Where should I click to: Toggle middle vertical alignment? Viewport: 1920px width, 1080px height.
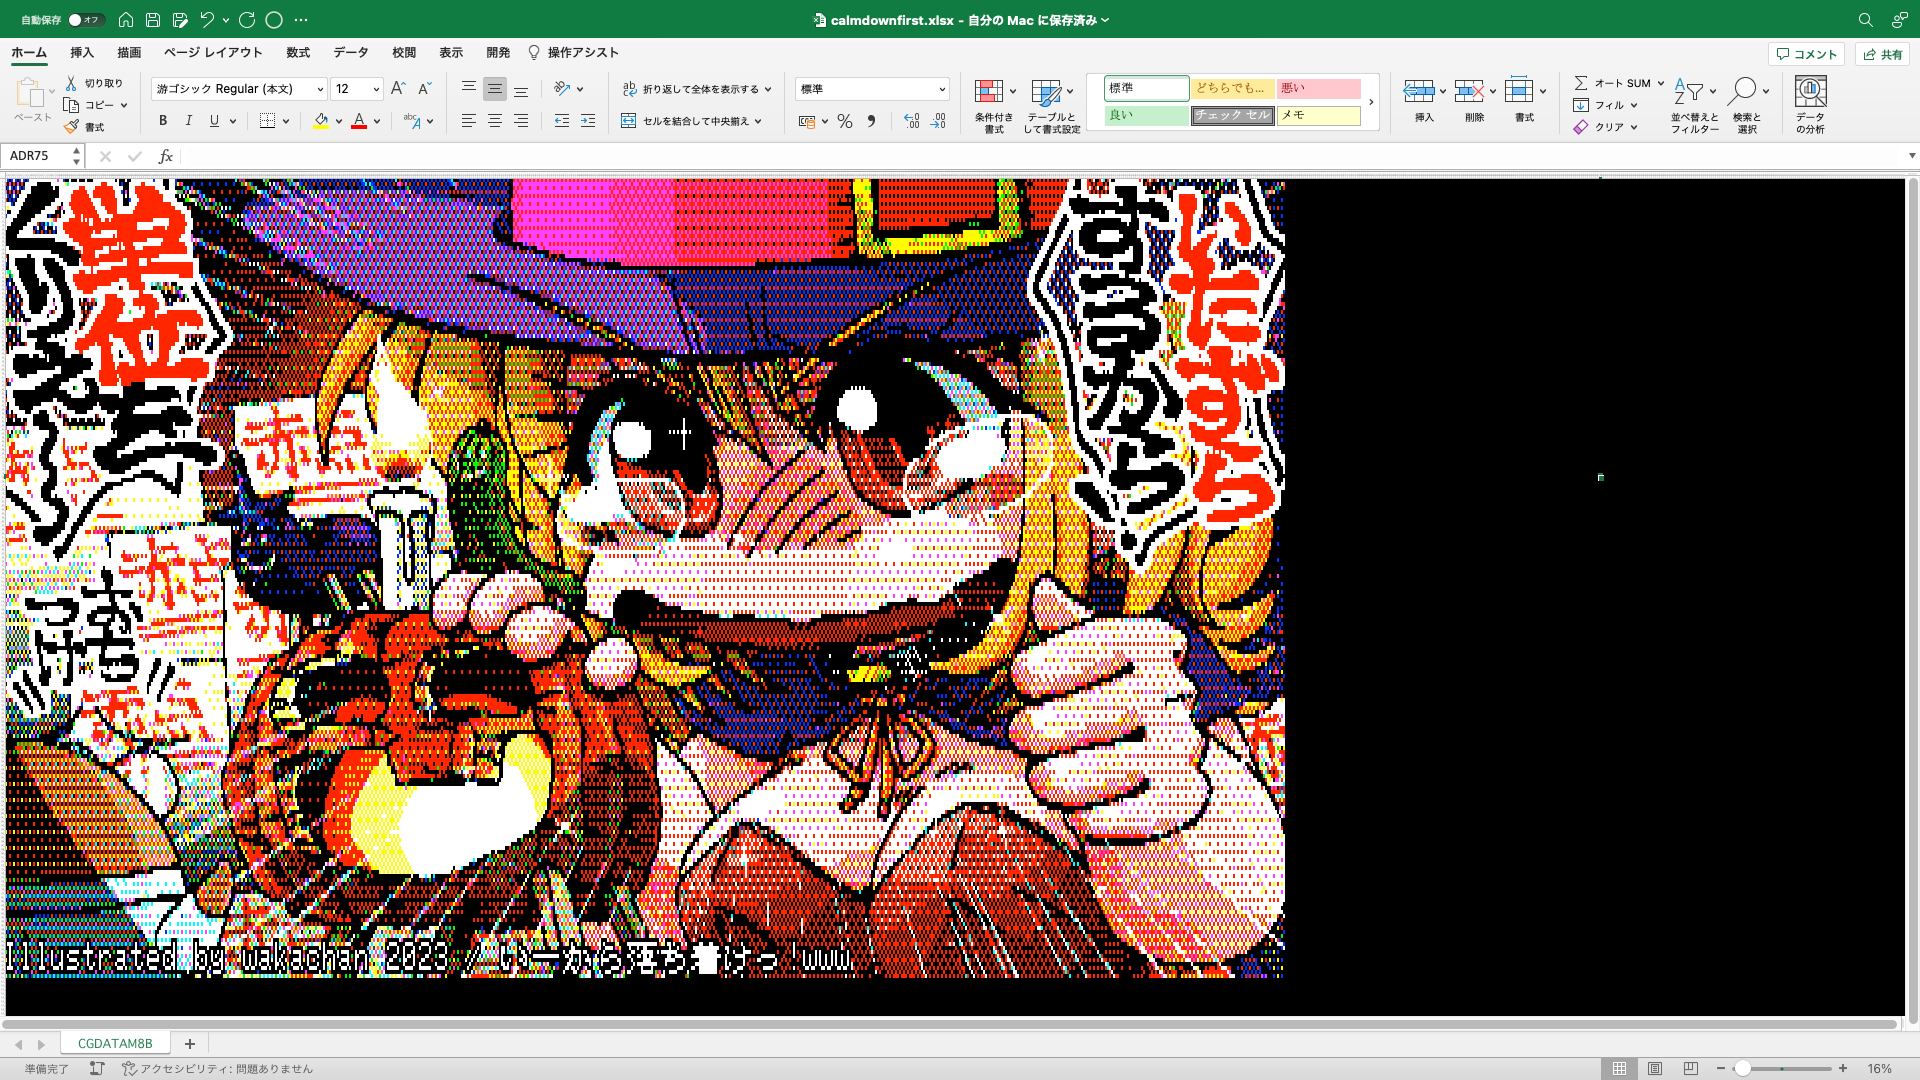click(495, 89)
